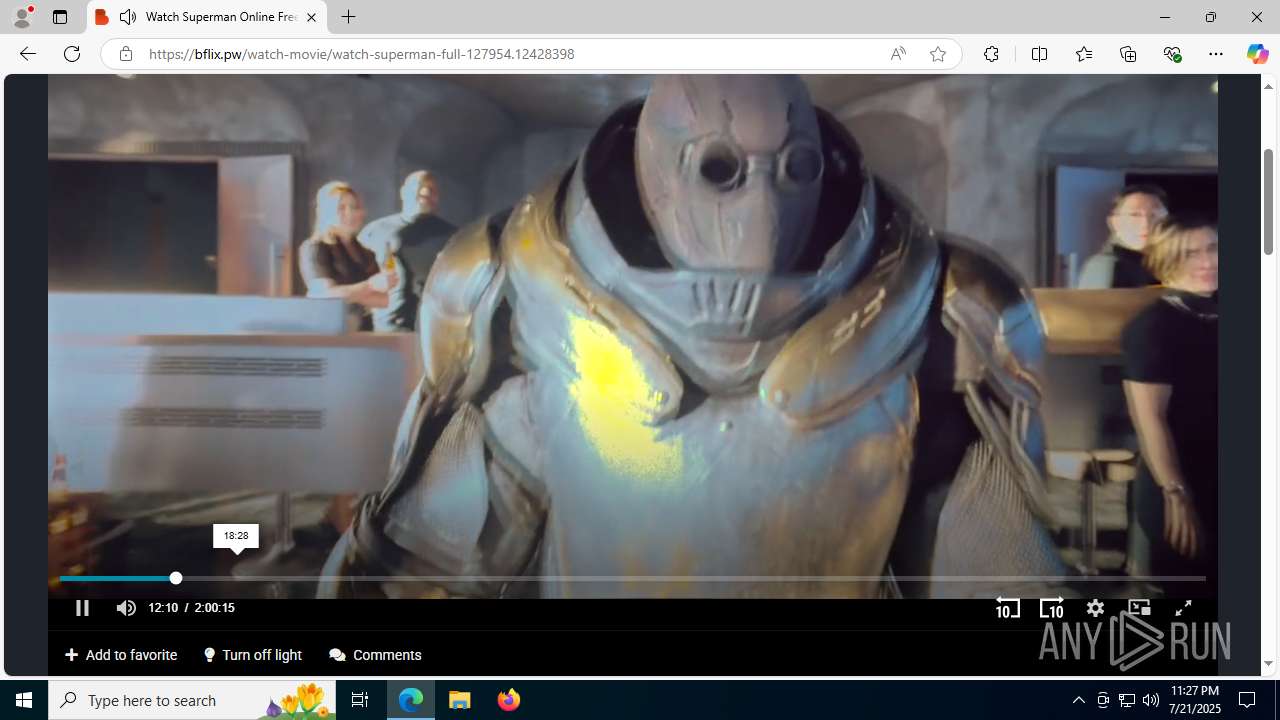
Task: Turn off light
Action: 253,655
